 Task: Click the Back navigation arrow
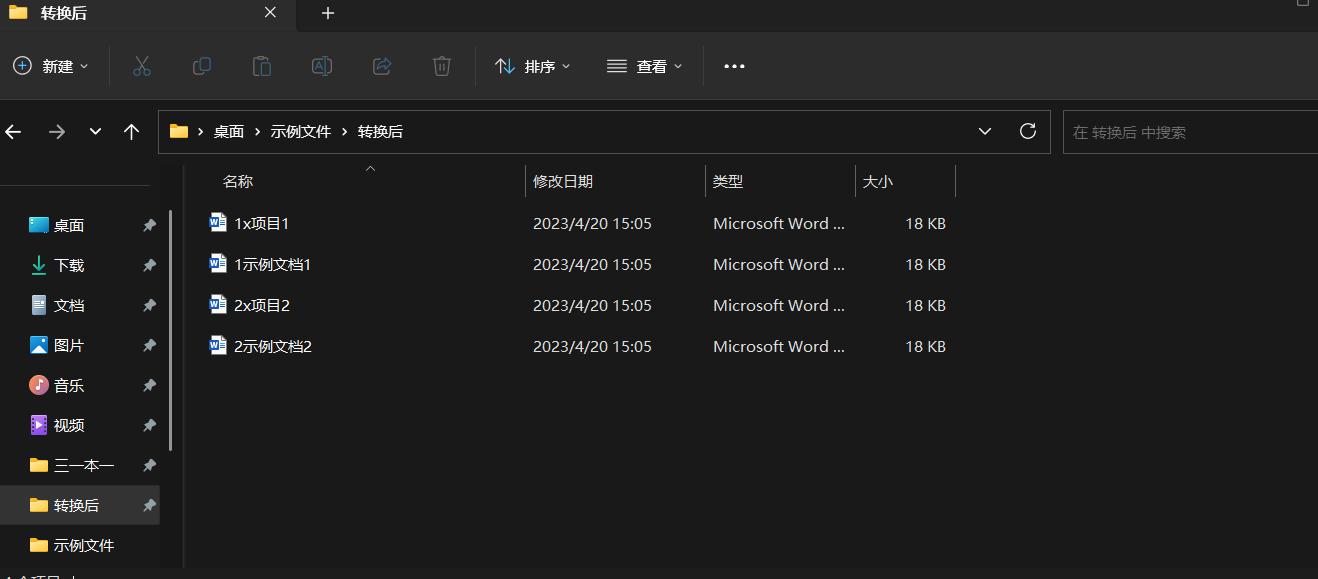[x=16, y=131]
